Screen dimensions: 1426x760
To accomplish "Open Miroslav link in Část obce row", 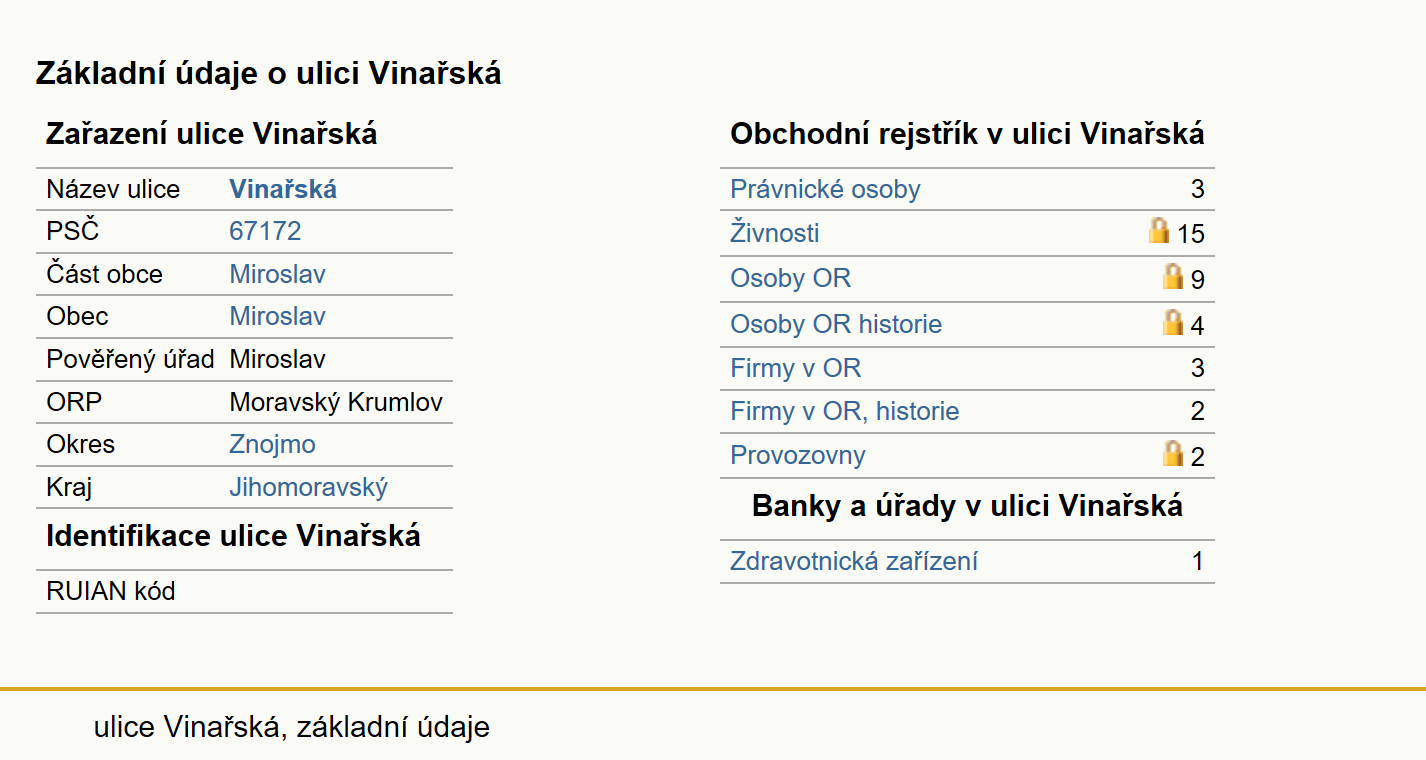I will click(277, 274).
